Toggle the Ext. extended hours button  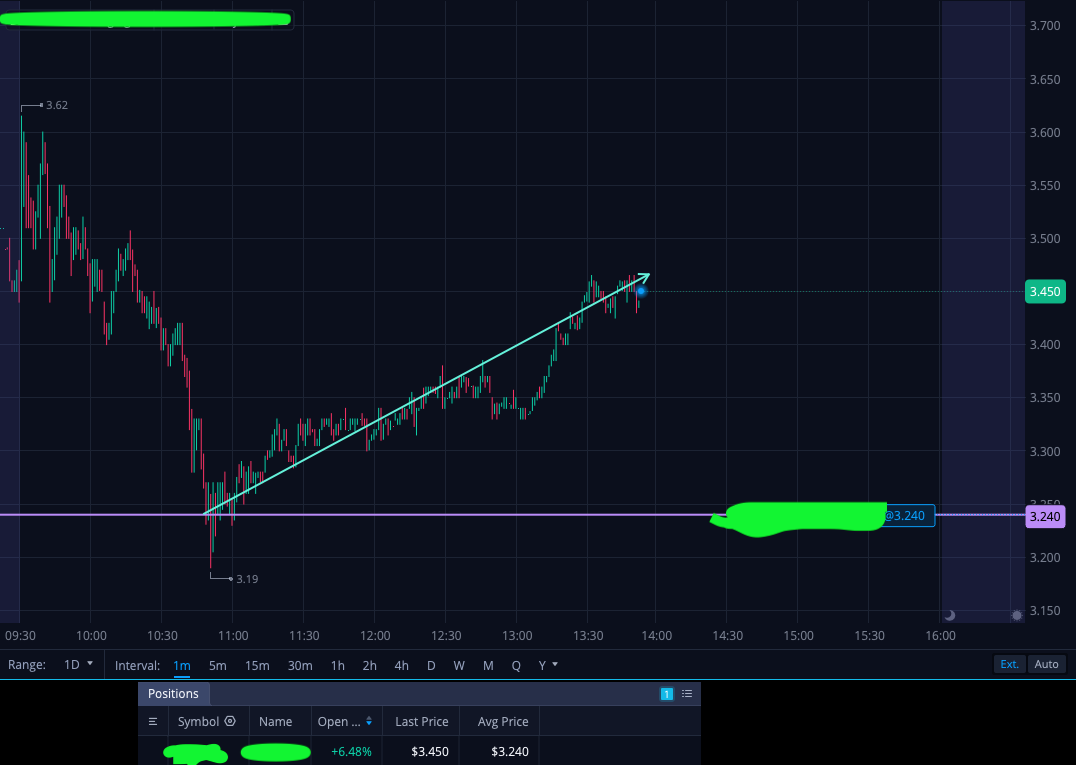1009,664
